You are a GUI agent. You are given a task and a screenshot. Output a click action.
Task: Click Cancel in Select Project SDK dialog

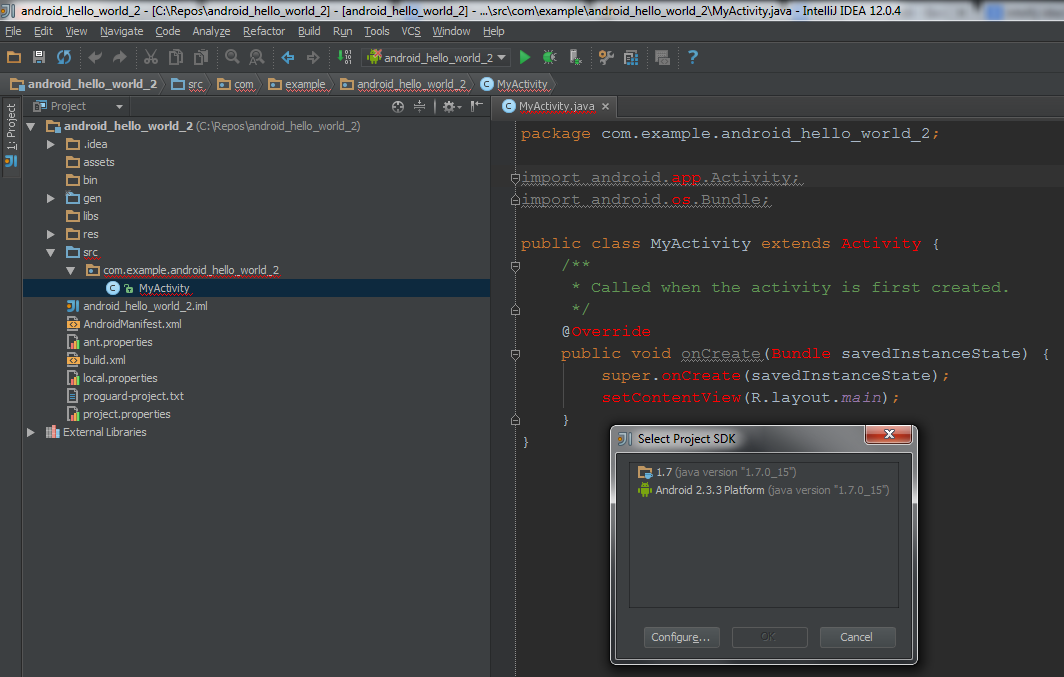[x=857, y=637]
